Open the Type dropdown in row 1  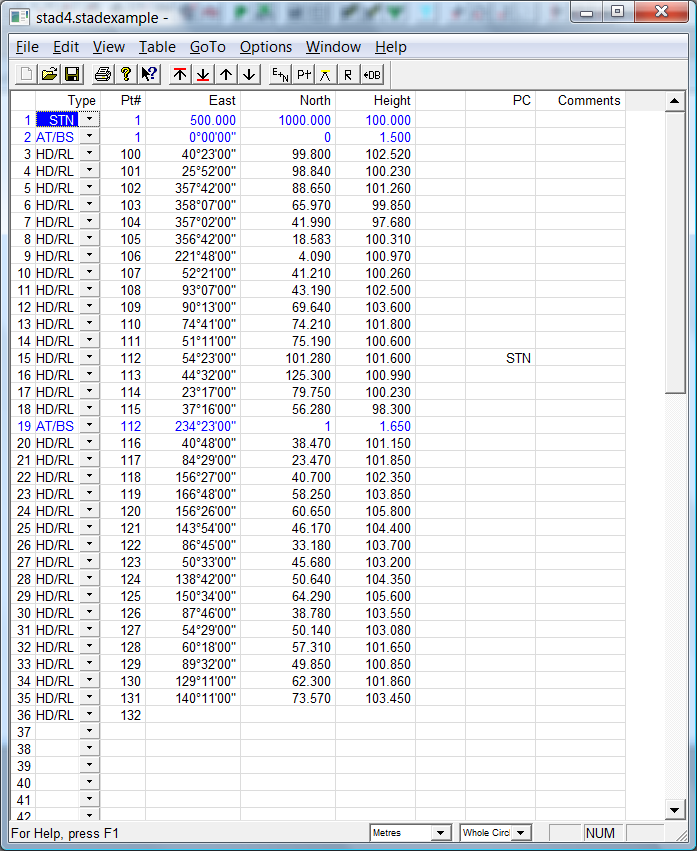(x=90, y=120)
